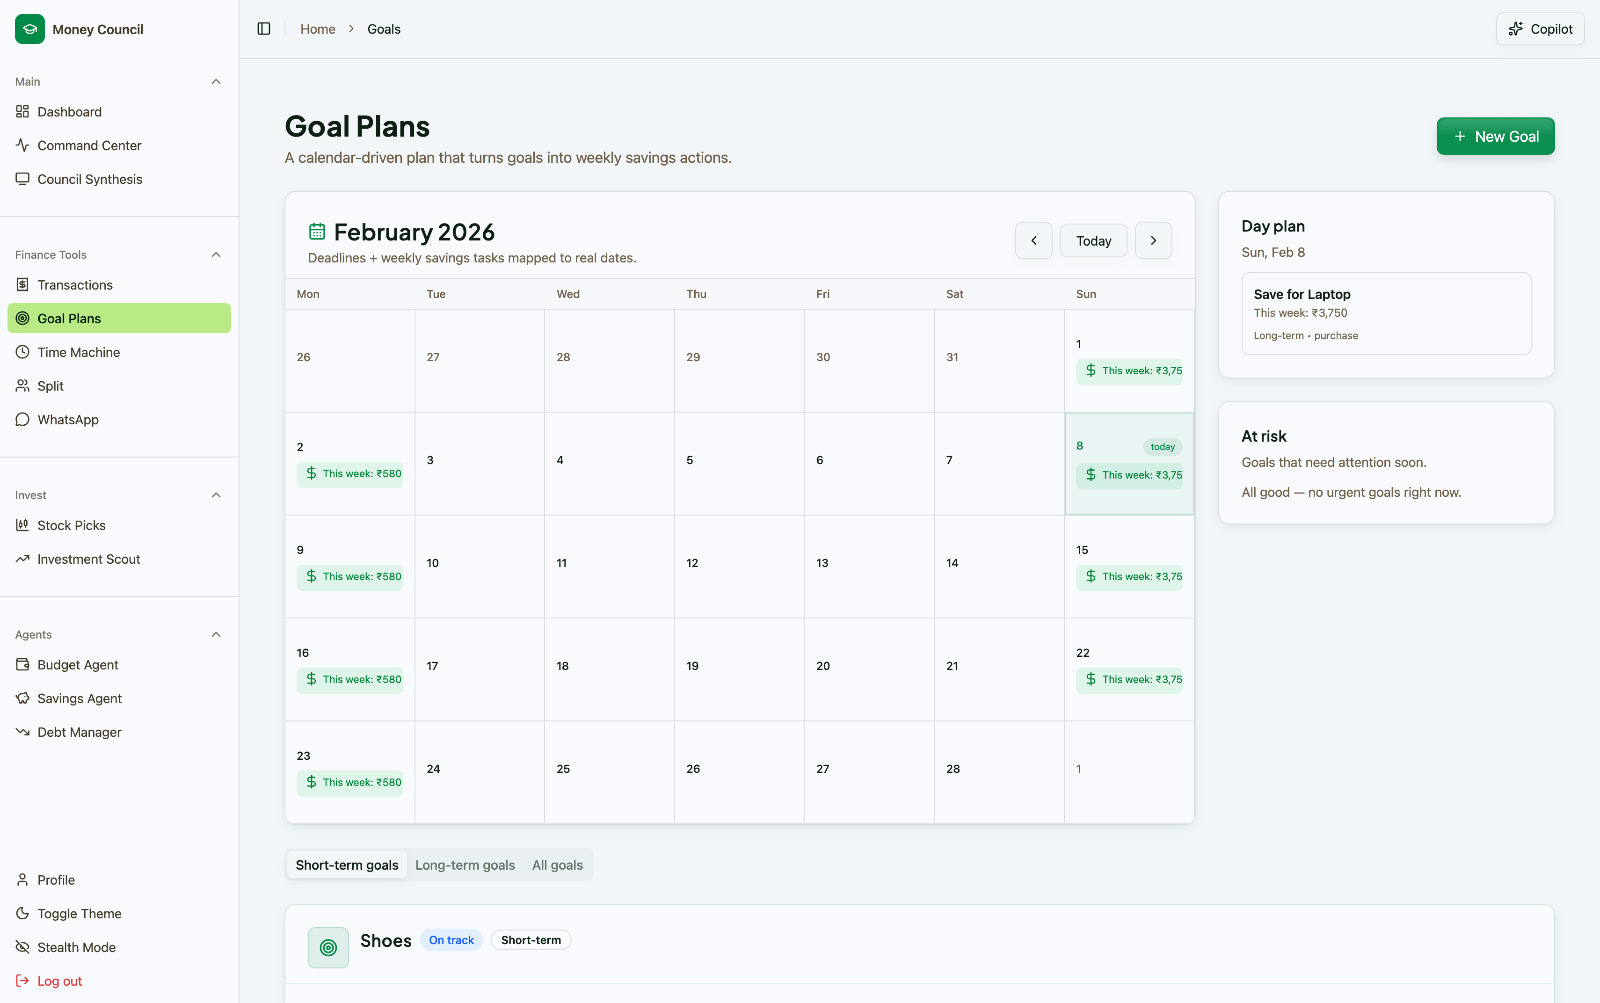
Task: Open Stock Picks page
Action: 71,525
